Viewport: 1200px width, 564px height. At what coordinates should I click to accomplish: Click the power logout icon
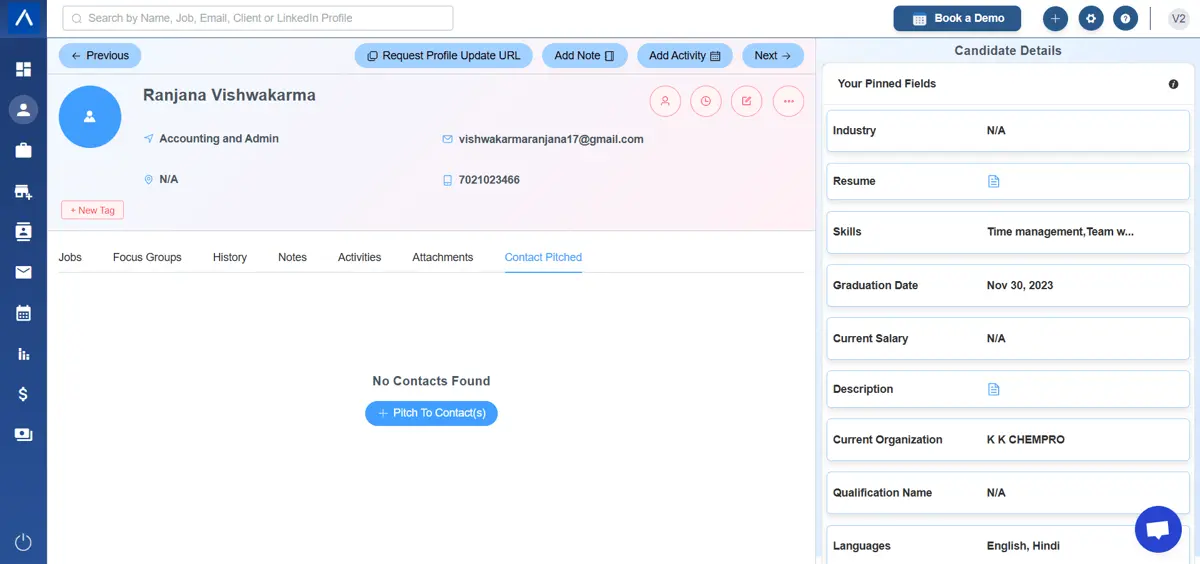[23, 542]
